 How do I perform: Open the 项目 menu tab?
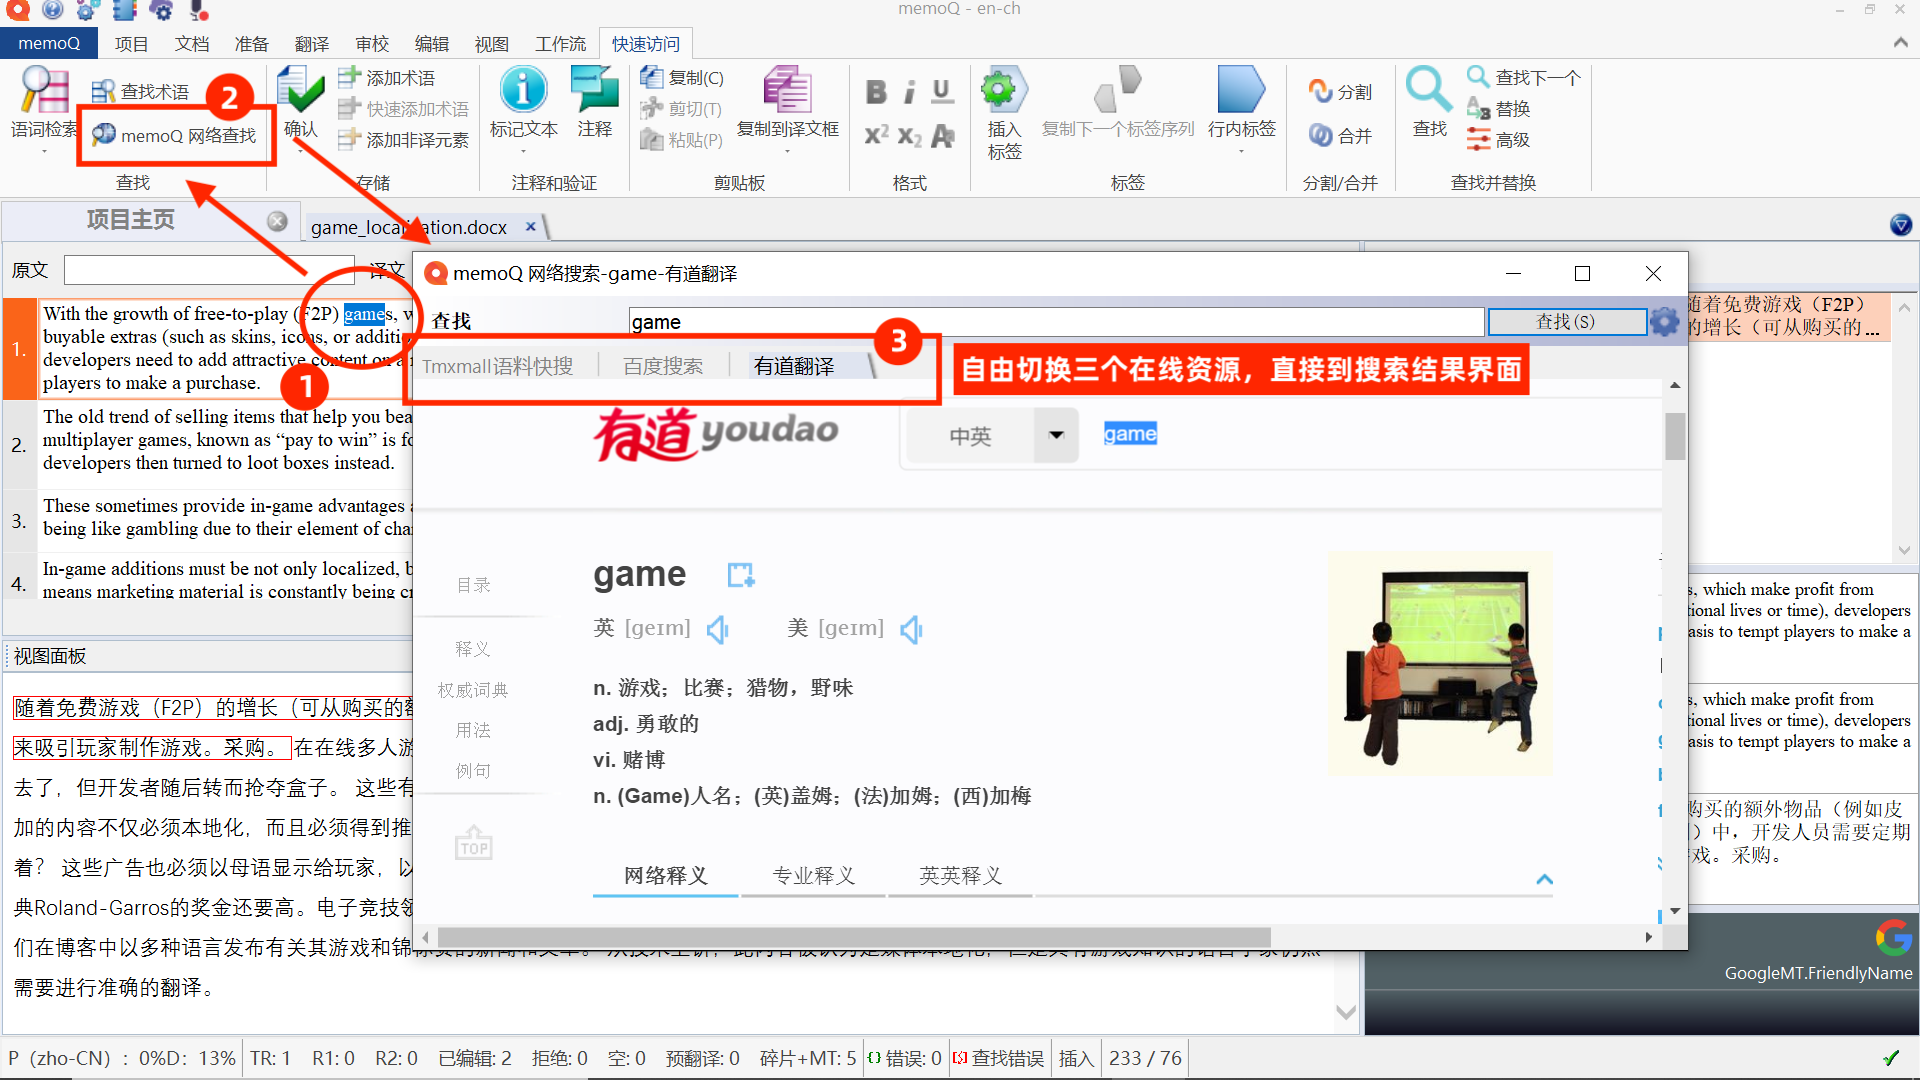[131, 44]
